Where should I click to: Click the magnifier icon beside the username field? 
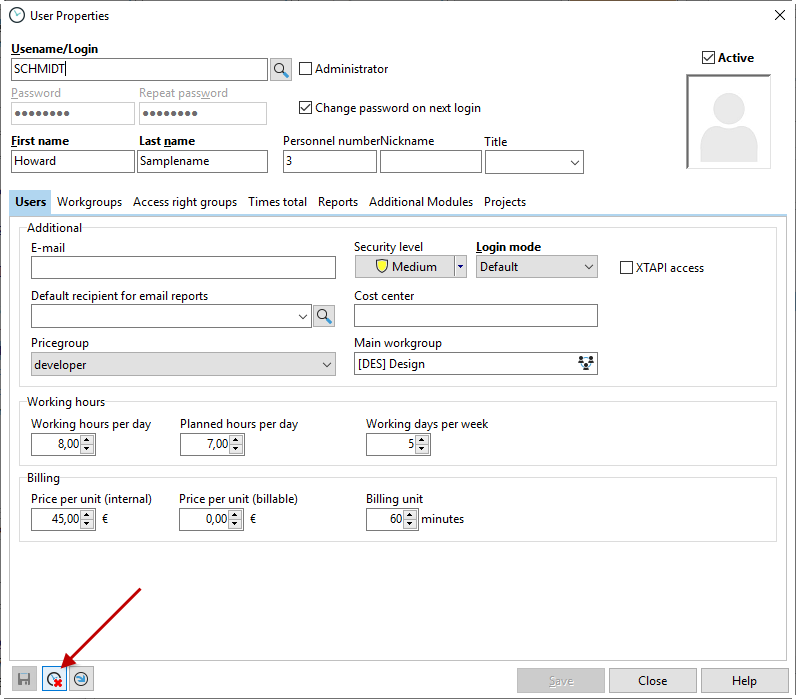(x=281, y=69)
